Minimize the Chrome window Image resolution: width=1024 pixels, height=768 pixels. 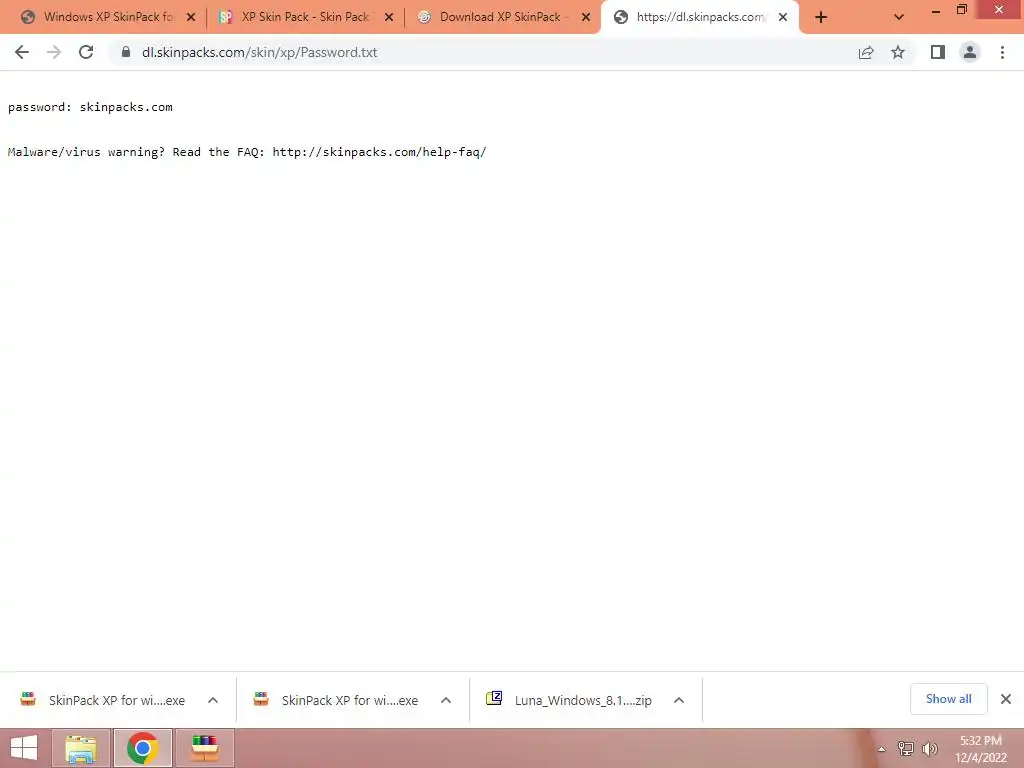coord(935,10)
